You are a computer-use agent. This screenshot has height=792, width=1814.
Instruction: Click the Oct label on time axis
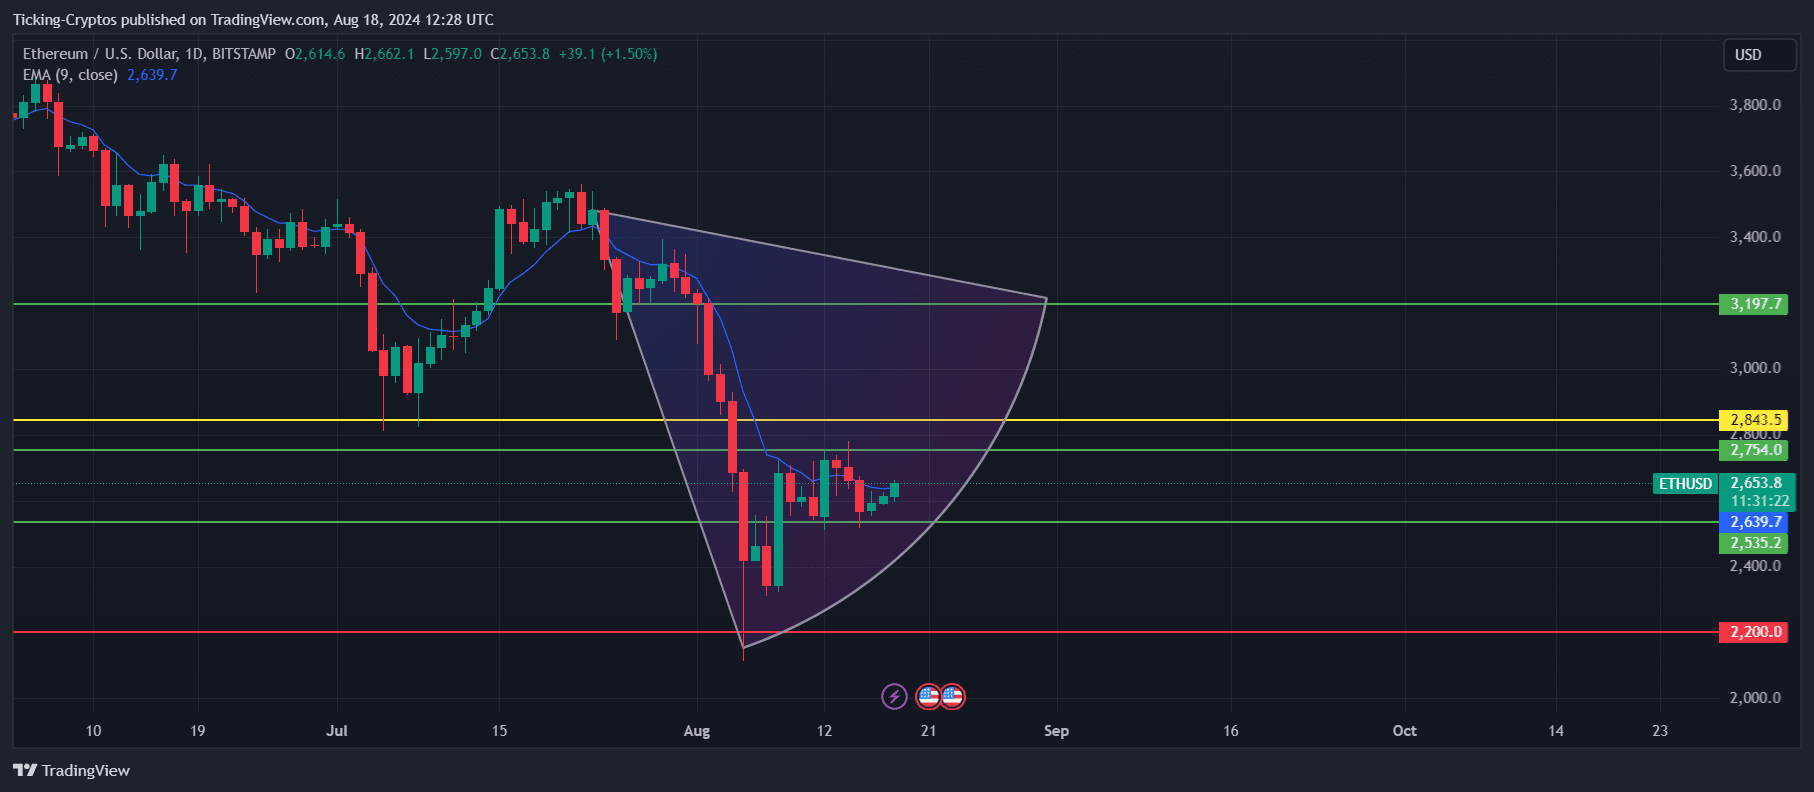coord(1404,731)
